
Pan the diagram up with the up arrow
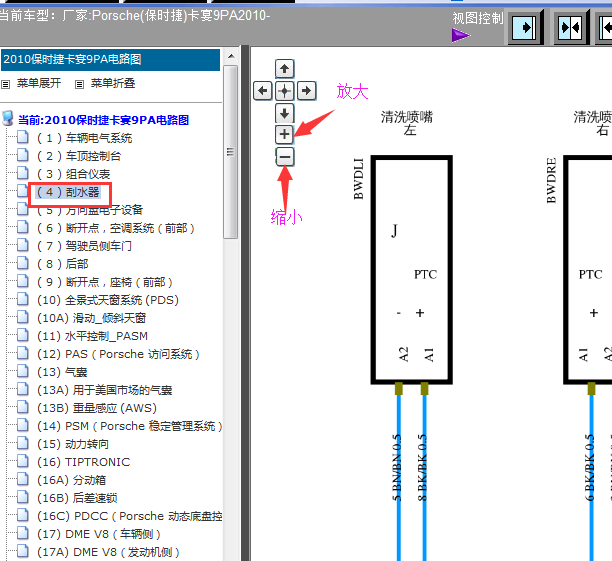point(285,69)
